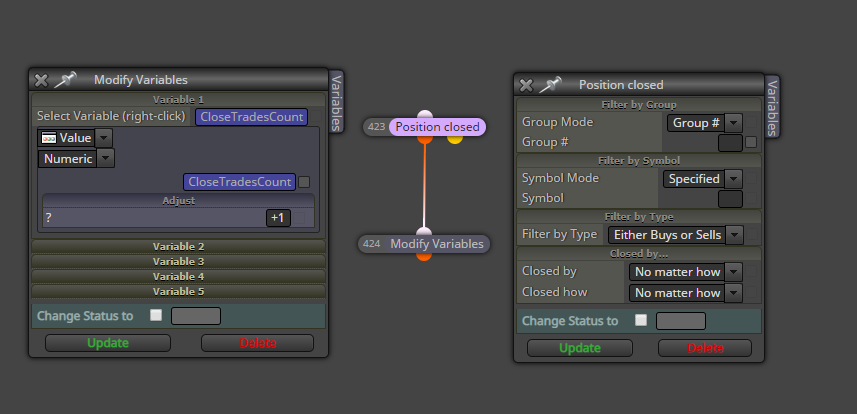Viewport: 857px width, 414px height.
Task: Click the orange output connector under Modify Variables node
Action: [x=424, y=255]
